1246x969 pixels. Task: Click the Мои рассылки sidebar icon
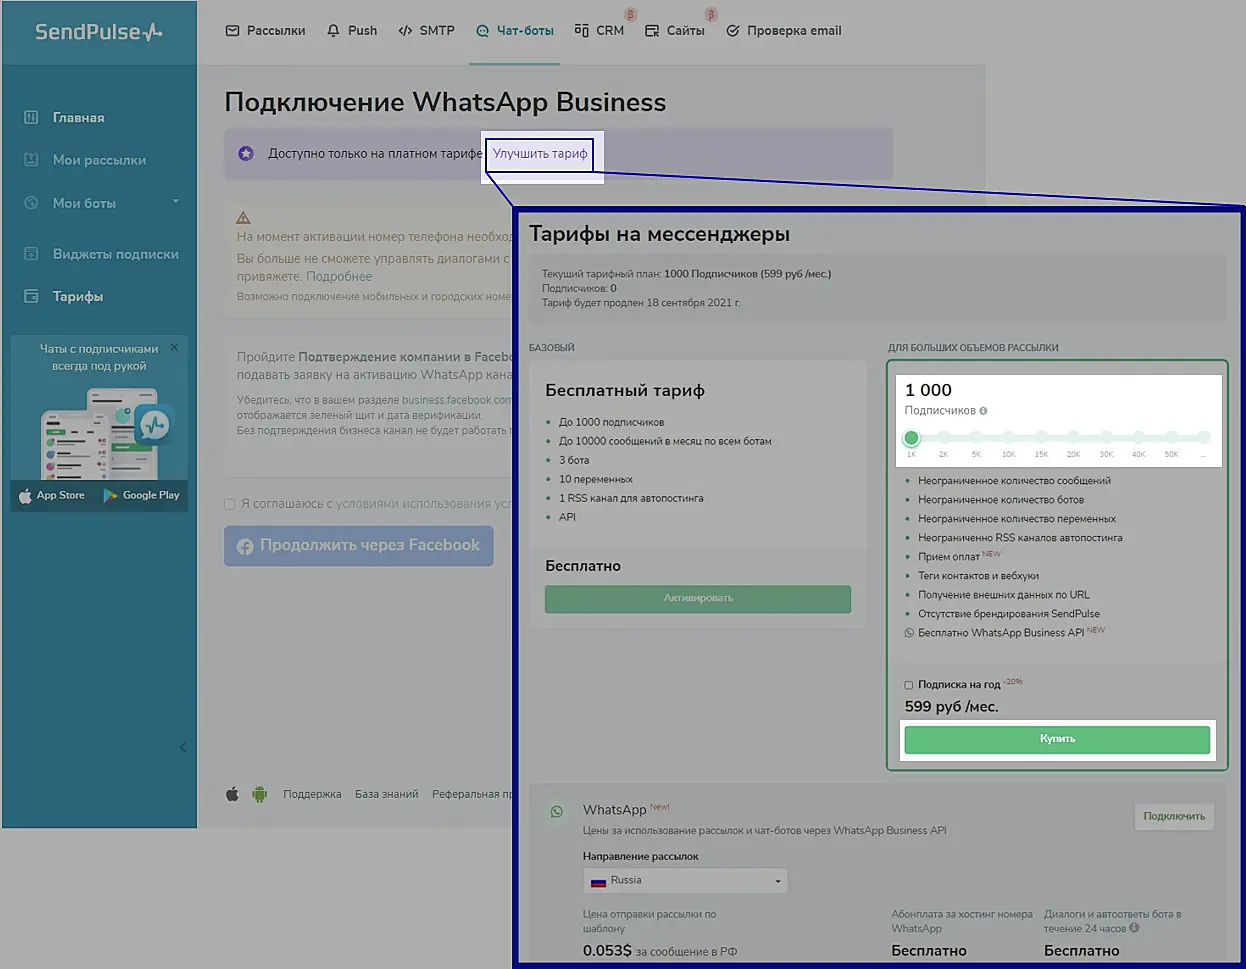pos(31,160)
